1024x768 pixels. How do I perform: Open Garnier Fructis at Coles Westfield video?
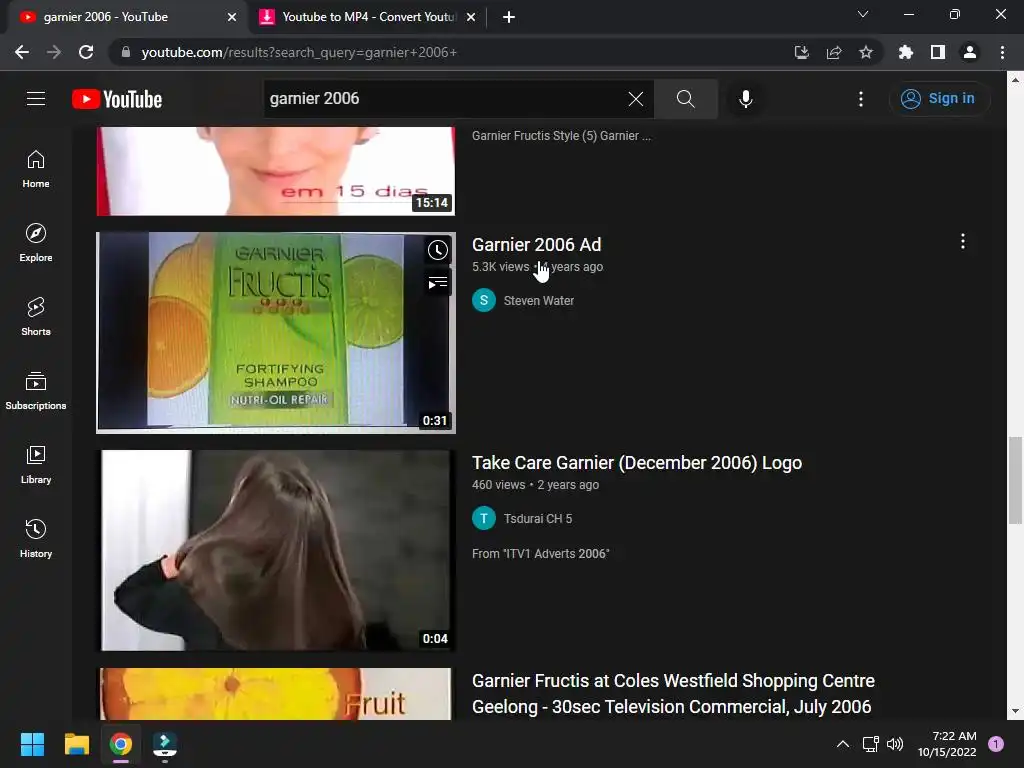673,694
